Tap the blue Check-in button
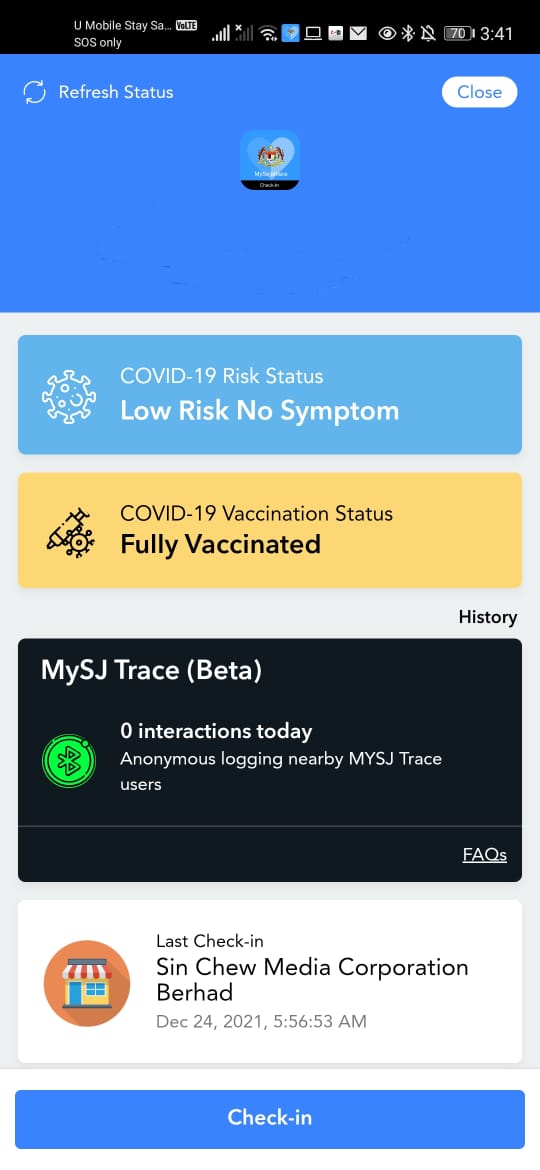 pos(270,1117)
